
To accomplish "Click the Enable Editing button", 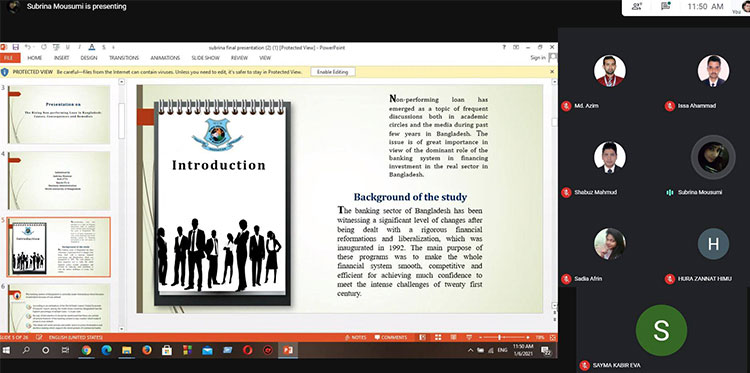I will pyautogui.click(x=332, y=72).
